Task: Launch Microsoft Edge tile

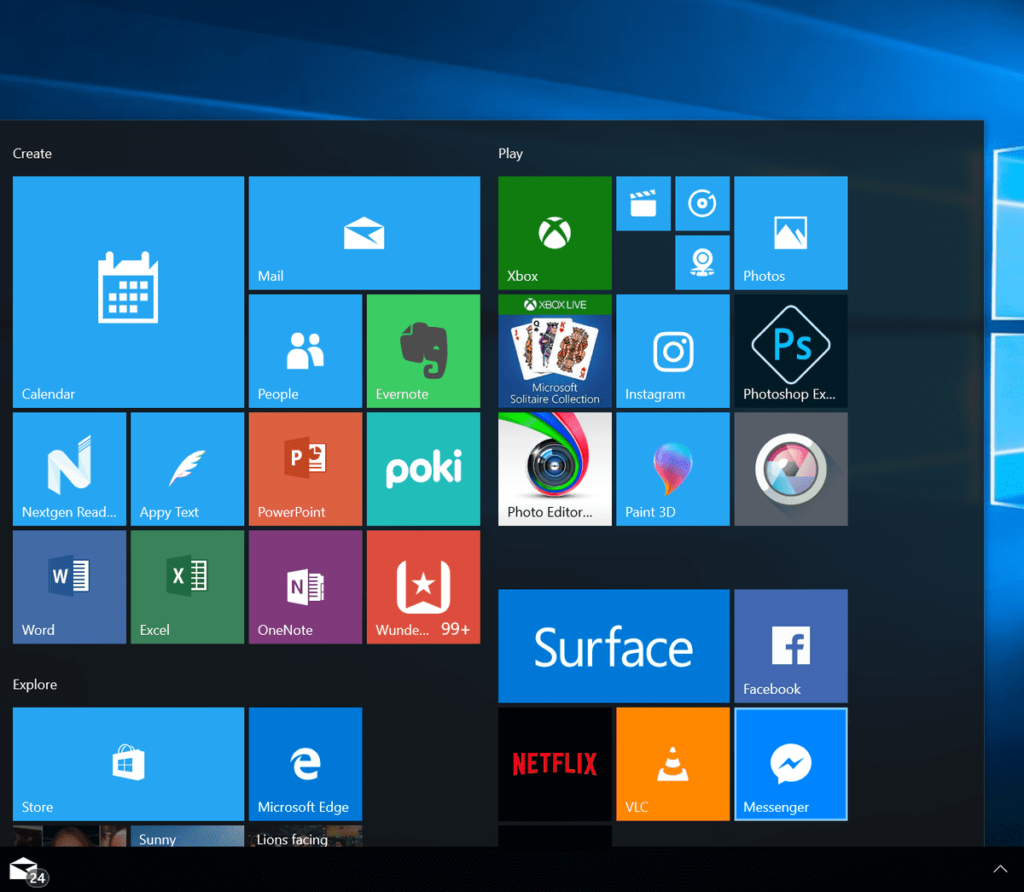Action: pyautogui.click(x=305, y=764)
